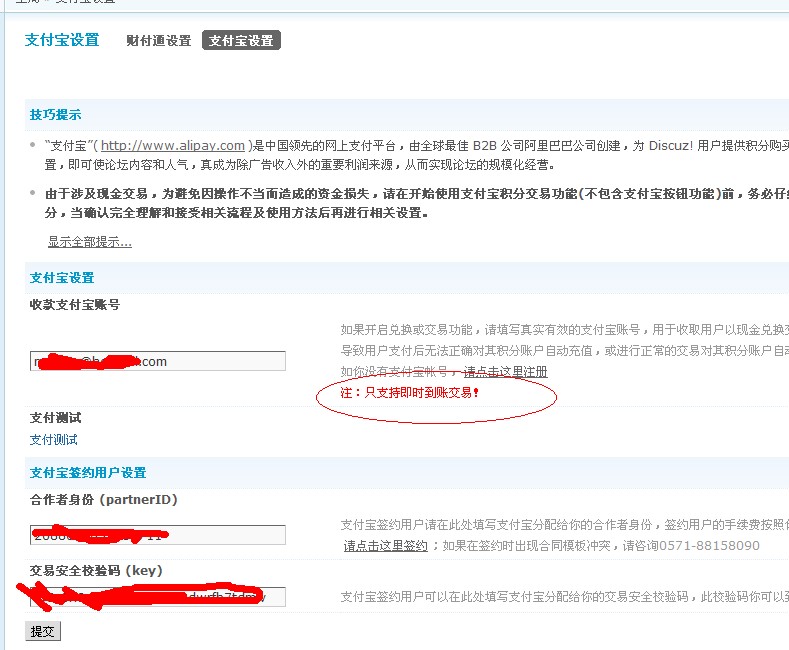Click the large 支付宝设置 page title
This screenshot has height=650, width=789.
(x=62, y=40)
